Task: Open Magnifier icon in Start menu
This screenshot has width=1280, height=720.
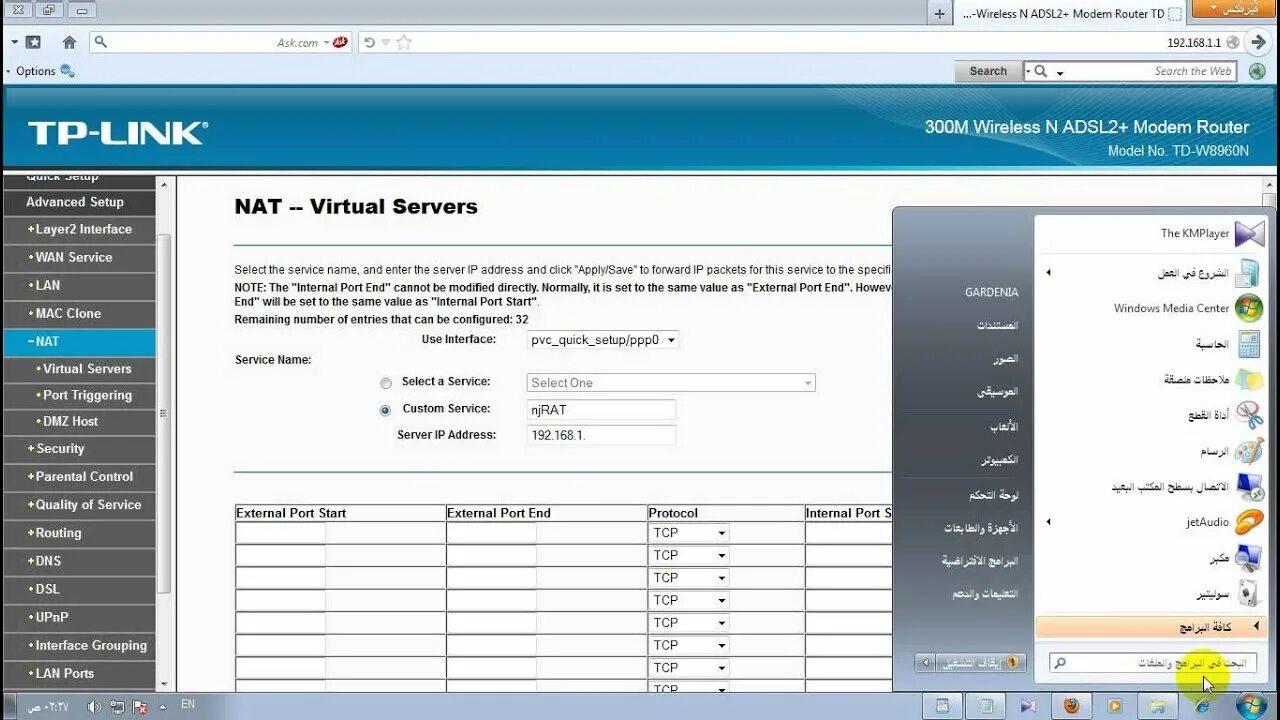Action: tap(1249, 558)
